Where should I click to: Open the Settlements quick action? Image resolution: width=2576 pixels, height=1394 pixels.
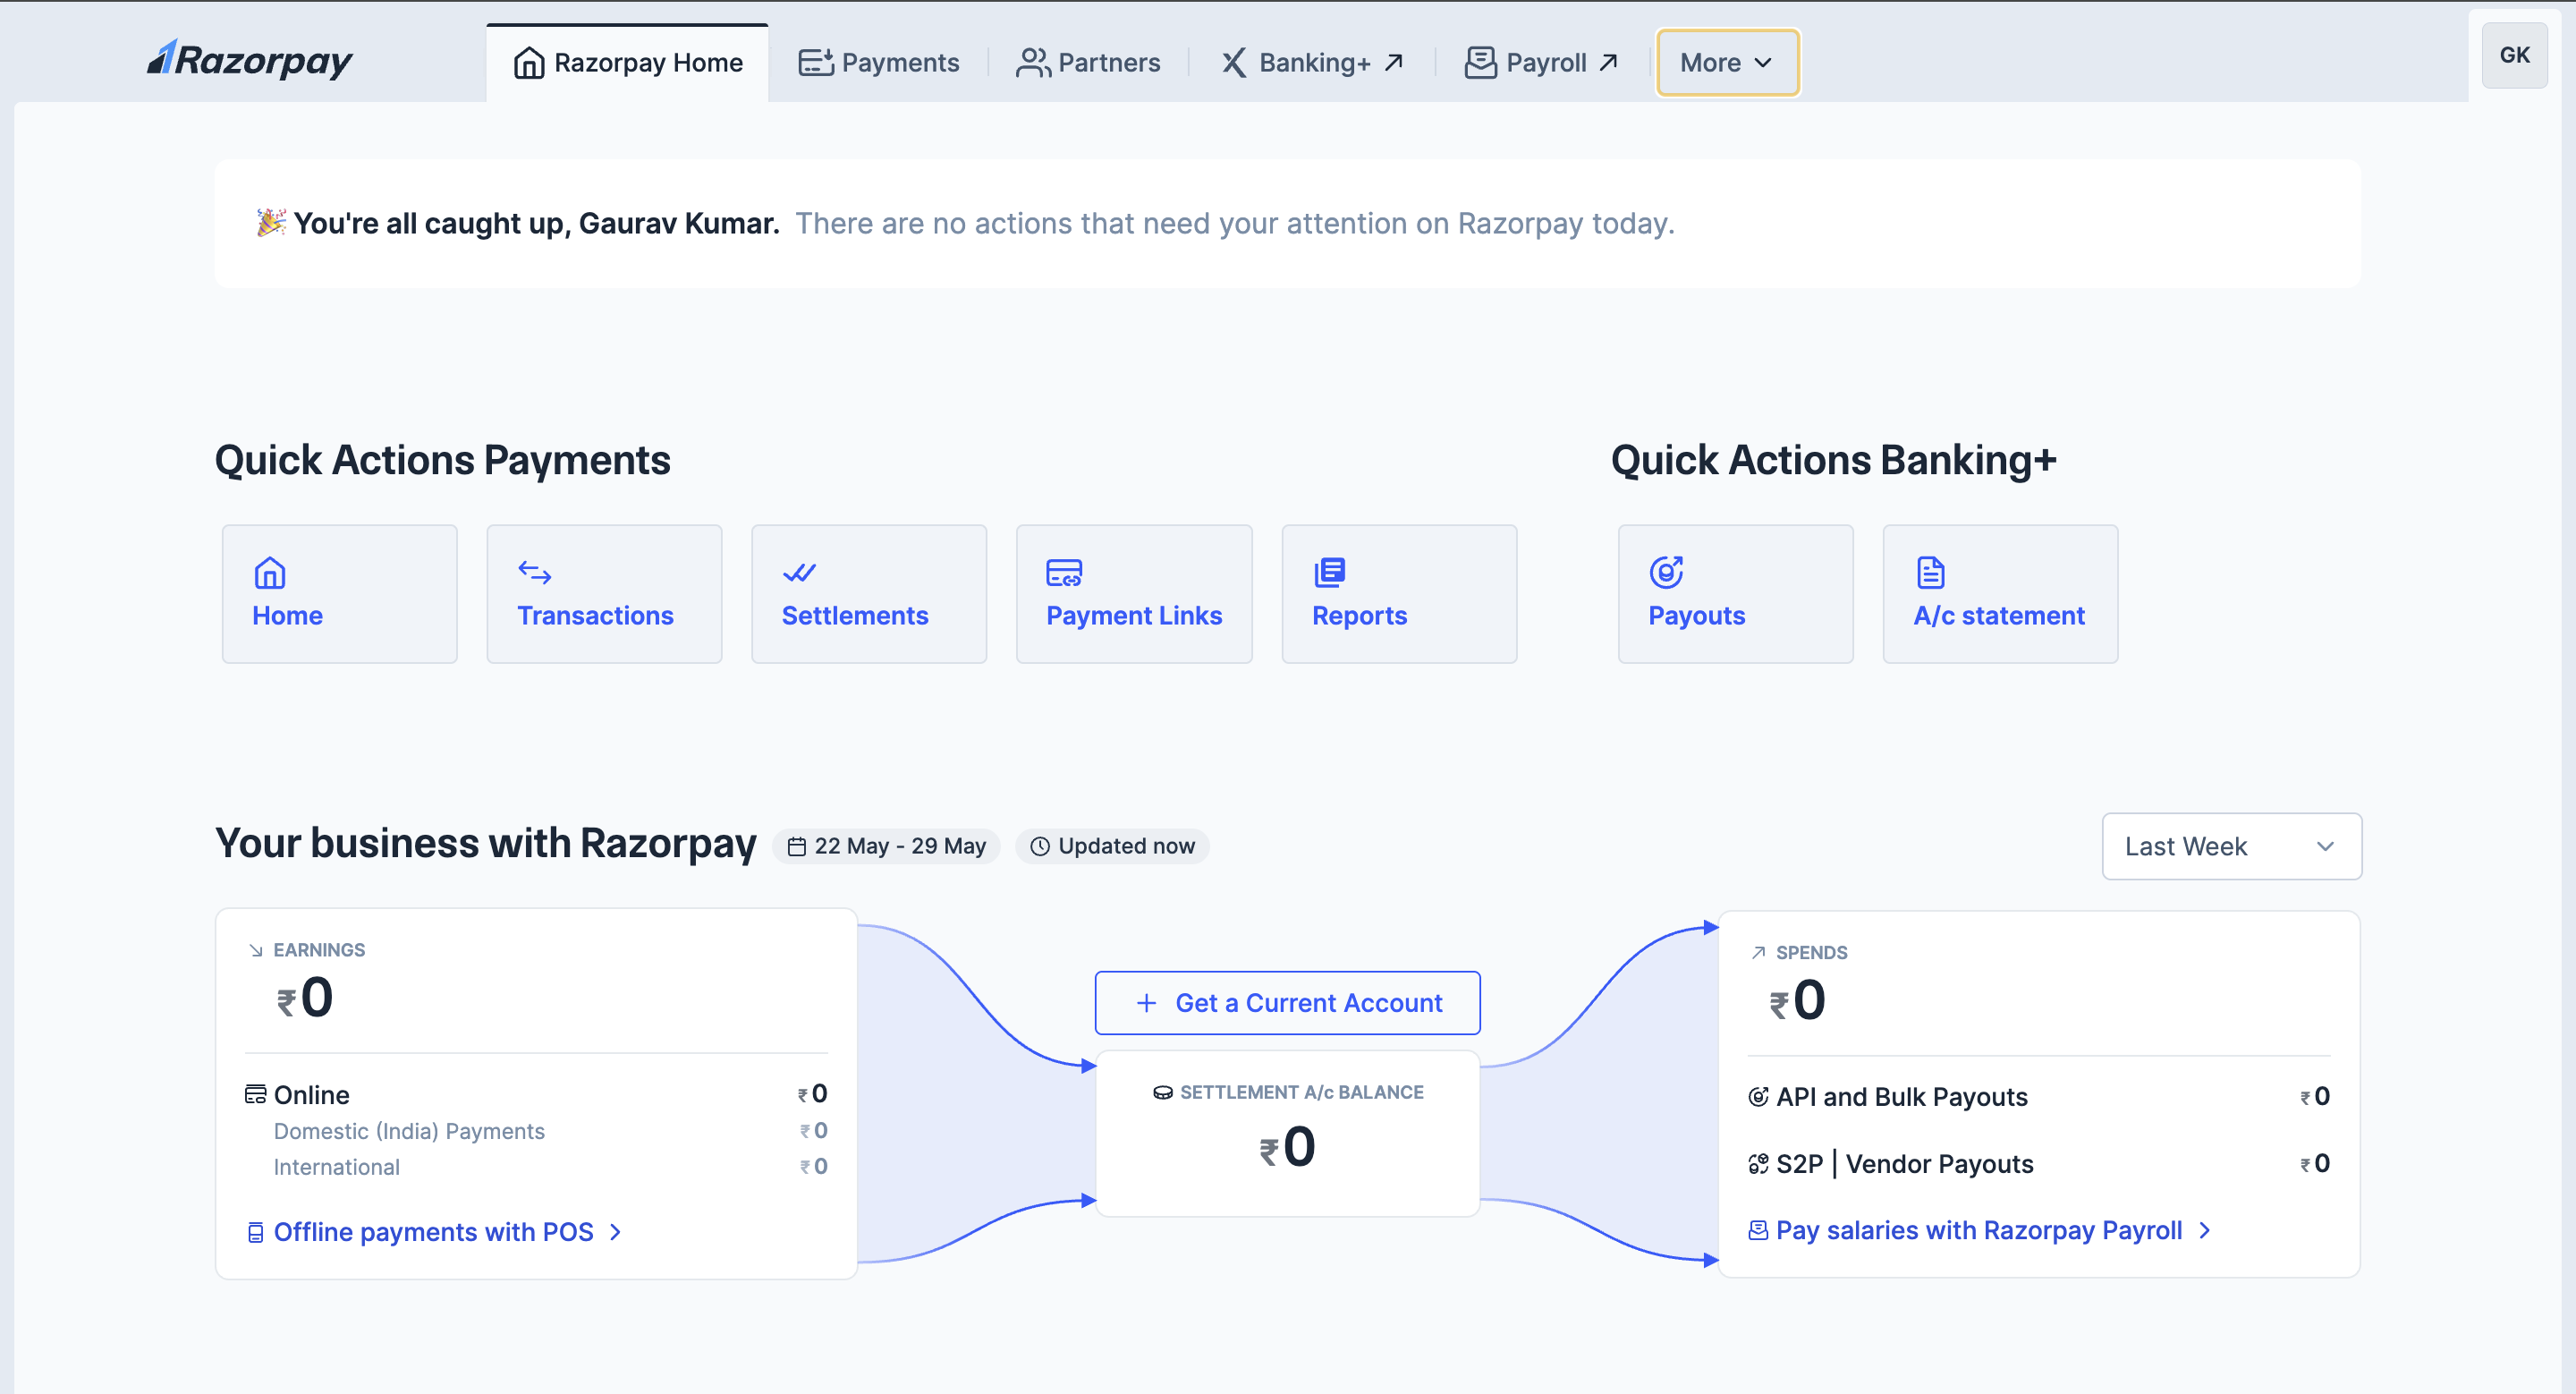[x=869, y=594]
